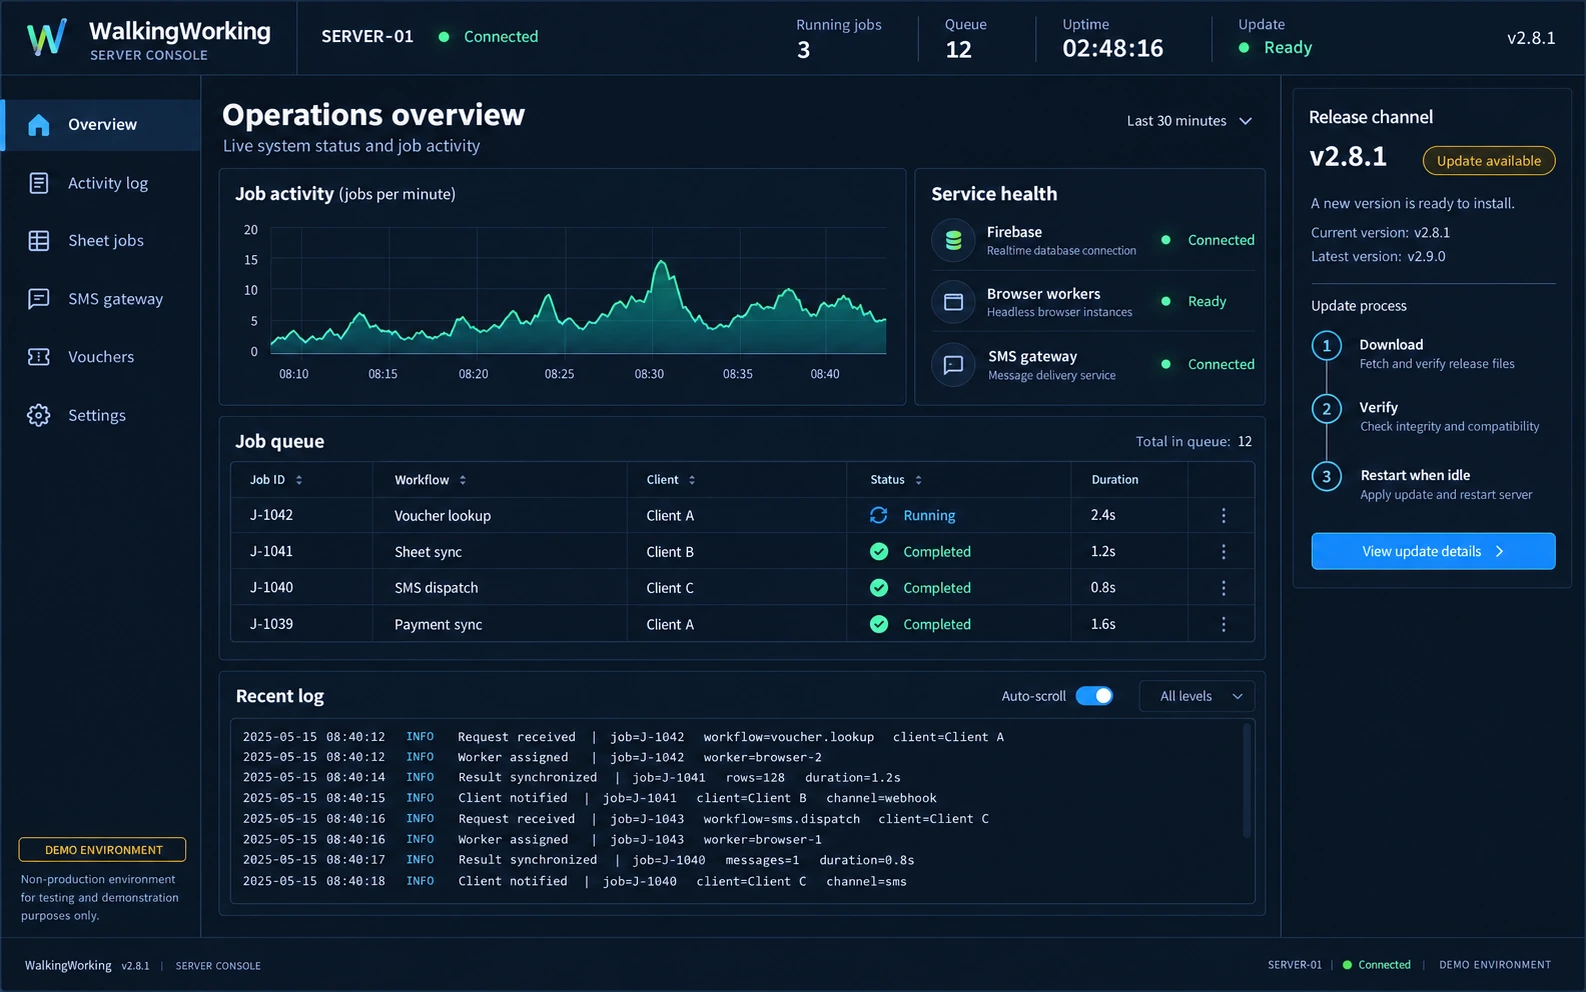The height and width of the screenshot is (992, 1586).
Task: Click the WalkingWorking W logo
Action: pyautogui.click(x=46, y=37)
